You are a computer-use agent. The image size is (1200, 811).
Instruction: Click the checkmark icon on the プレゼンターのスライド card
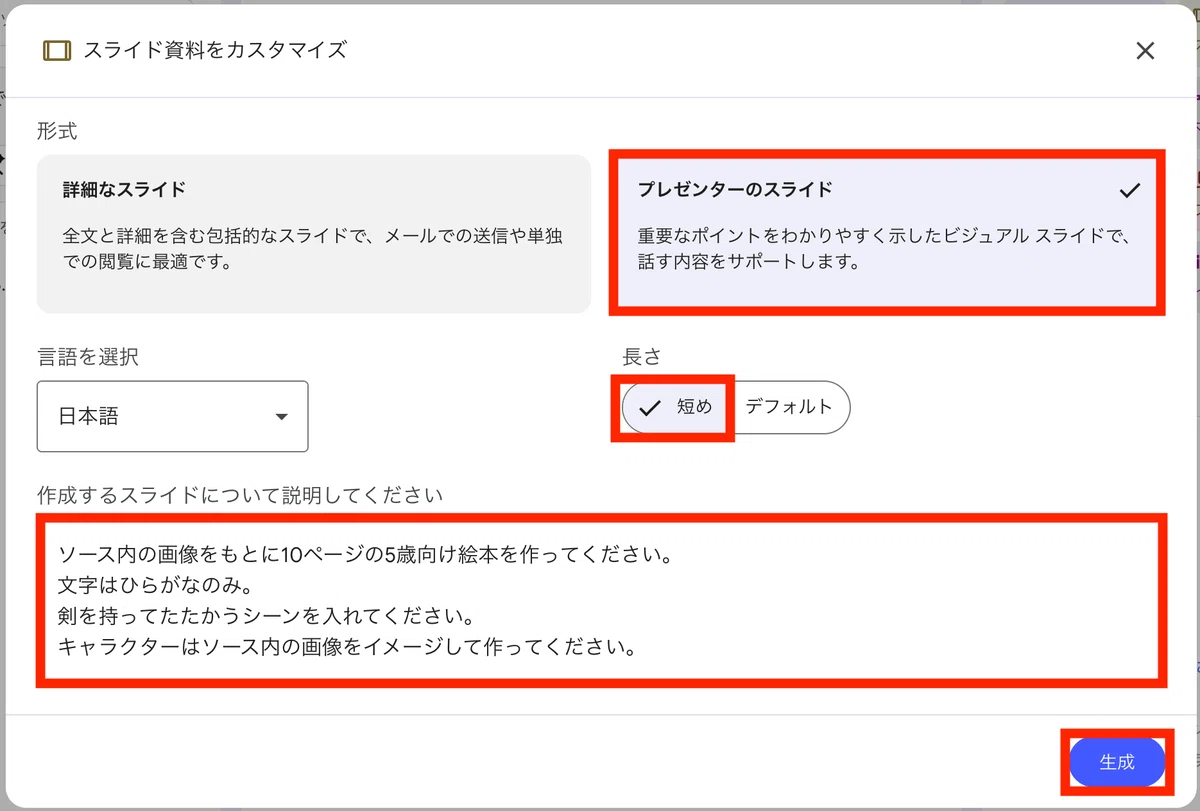(x=1130, y=190)
